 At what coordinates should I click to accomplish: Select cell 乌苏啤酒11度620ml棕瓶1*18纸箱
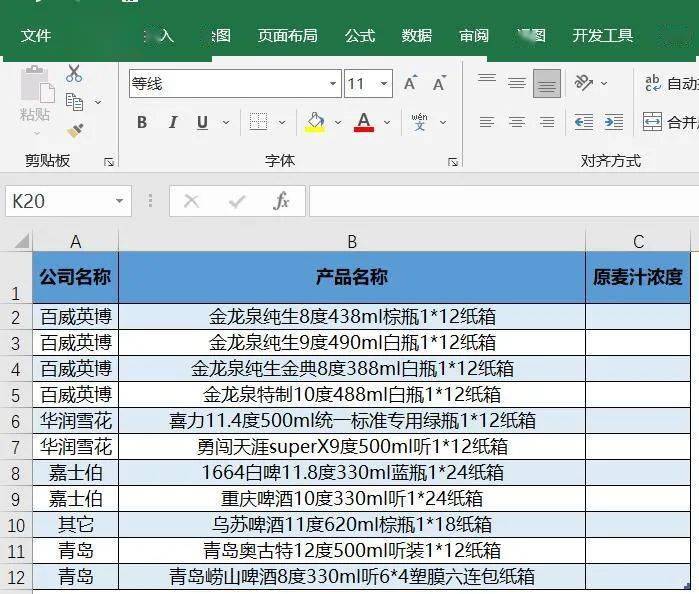click(352, 525)
